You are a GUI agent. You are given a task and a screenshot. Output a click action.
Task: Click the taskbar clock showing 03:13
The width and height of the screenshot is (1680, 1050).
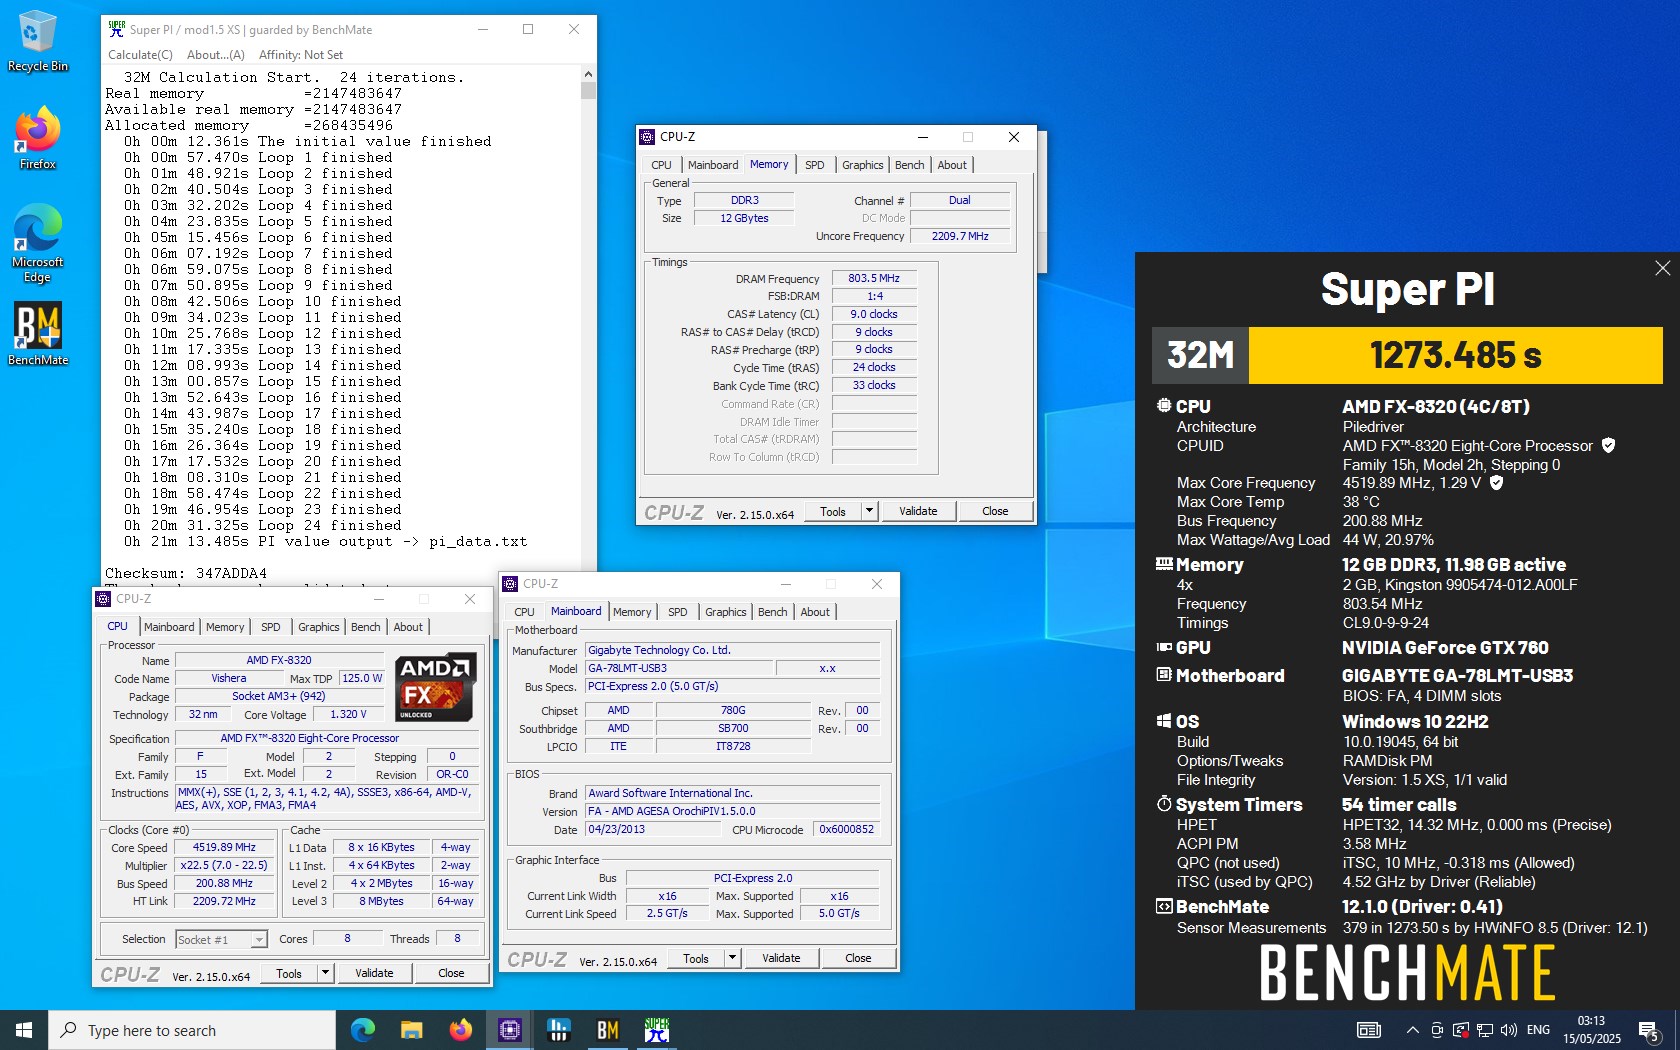pyautogui.click(x=1592, y=1030)
